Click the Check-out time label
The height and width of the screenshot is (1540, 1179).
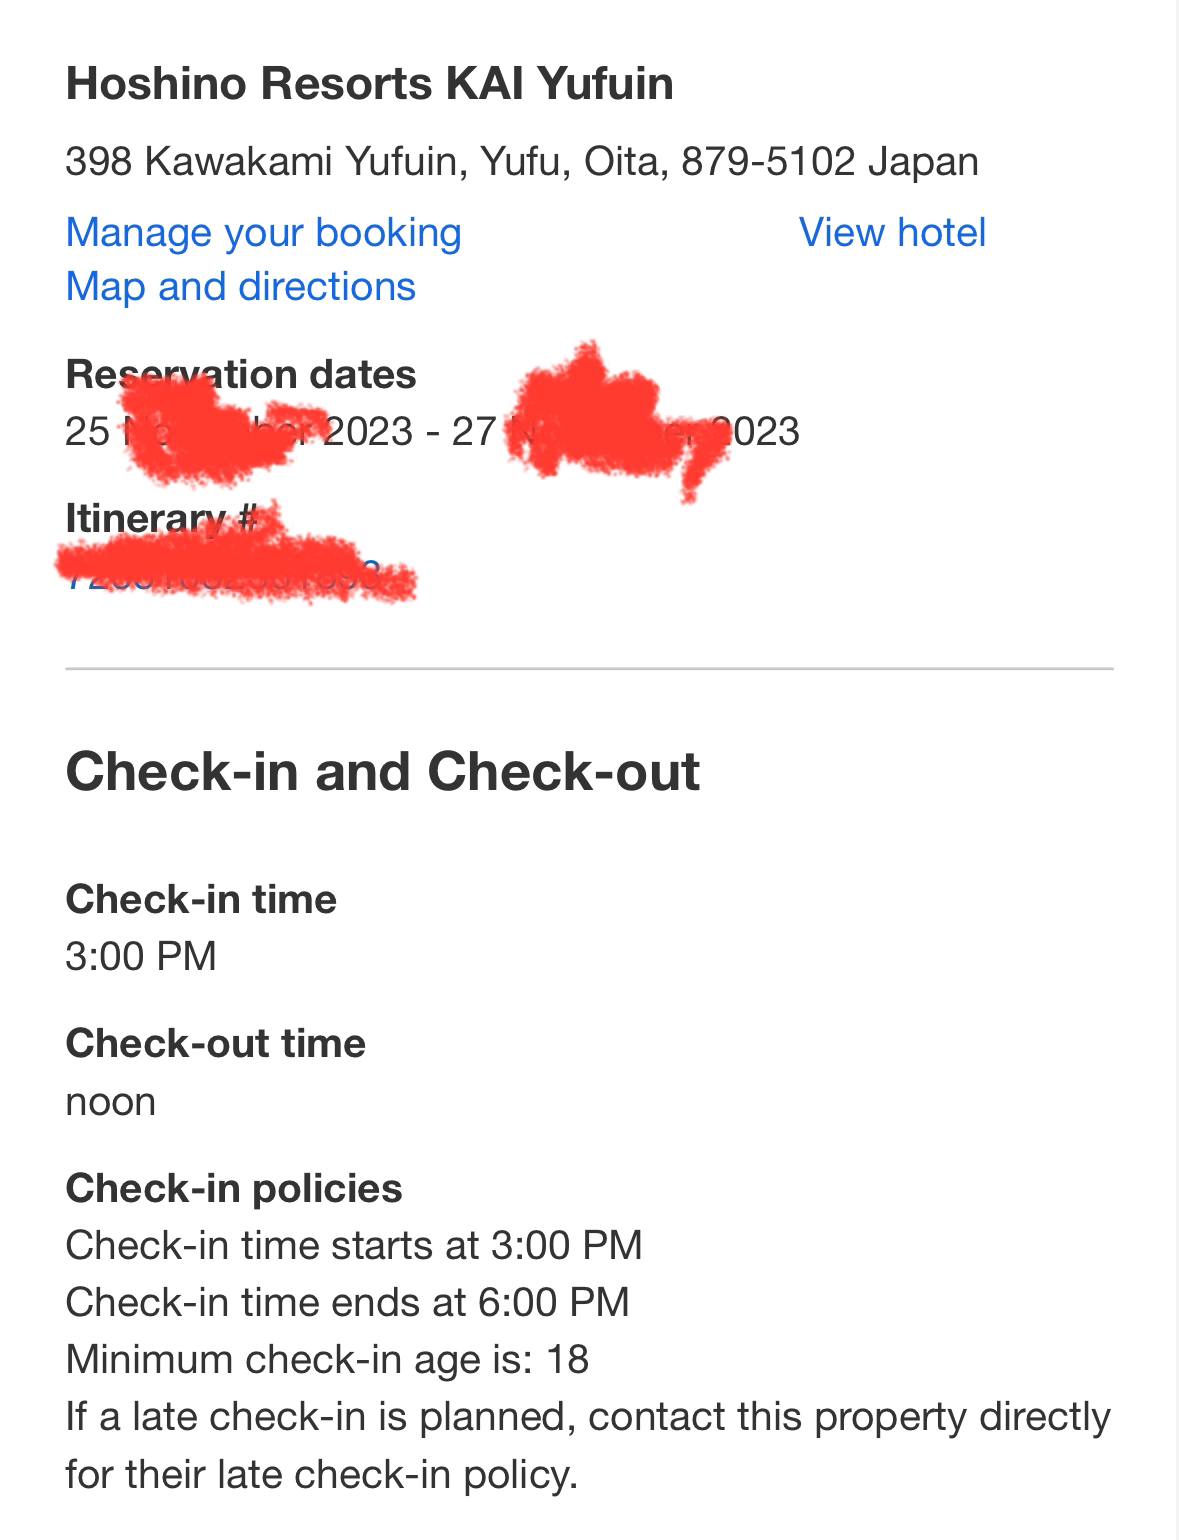[x=215, y=1043]
